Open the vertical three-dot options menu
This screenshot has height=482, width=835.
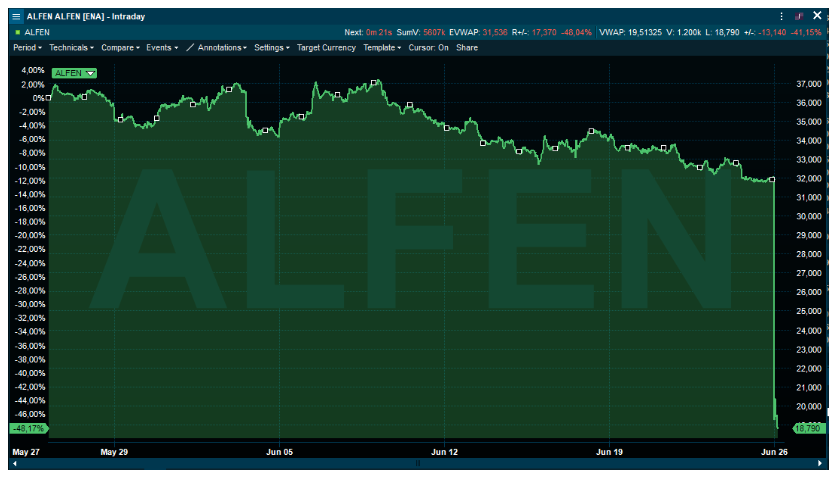pos(781,17)
